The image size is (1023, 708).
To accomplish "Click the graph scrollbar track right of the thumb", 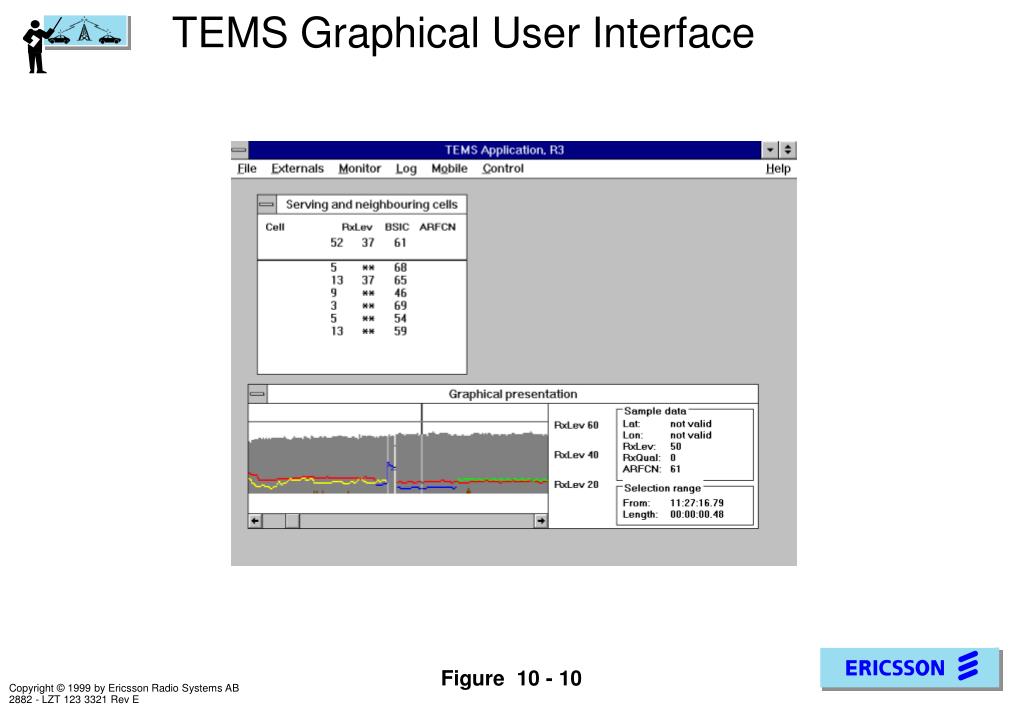I will pos(417,521).
